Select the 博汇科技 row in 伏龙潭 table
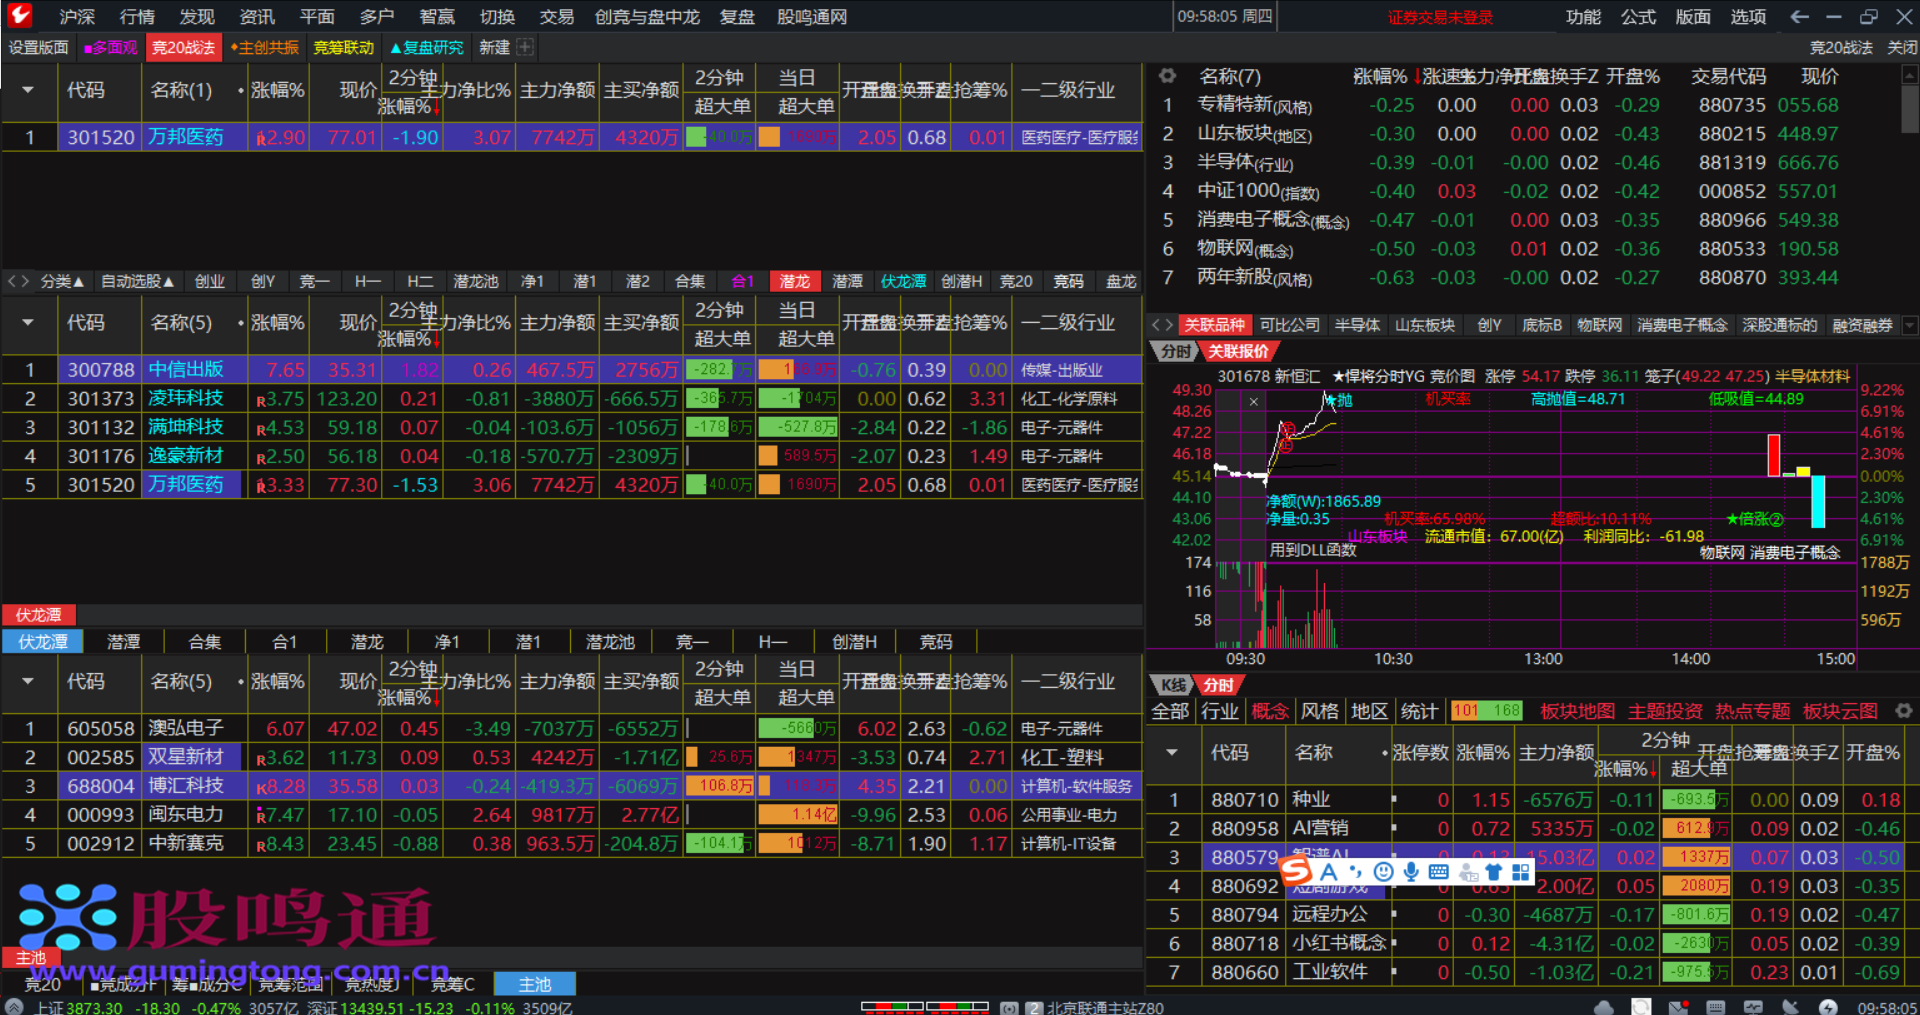This screenshot has height=1015, width=1920. point(572,786)
